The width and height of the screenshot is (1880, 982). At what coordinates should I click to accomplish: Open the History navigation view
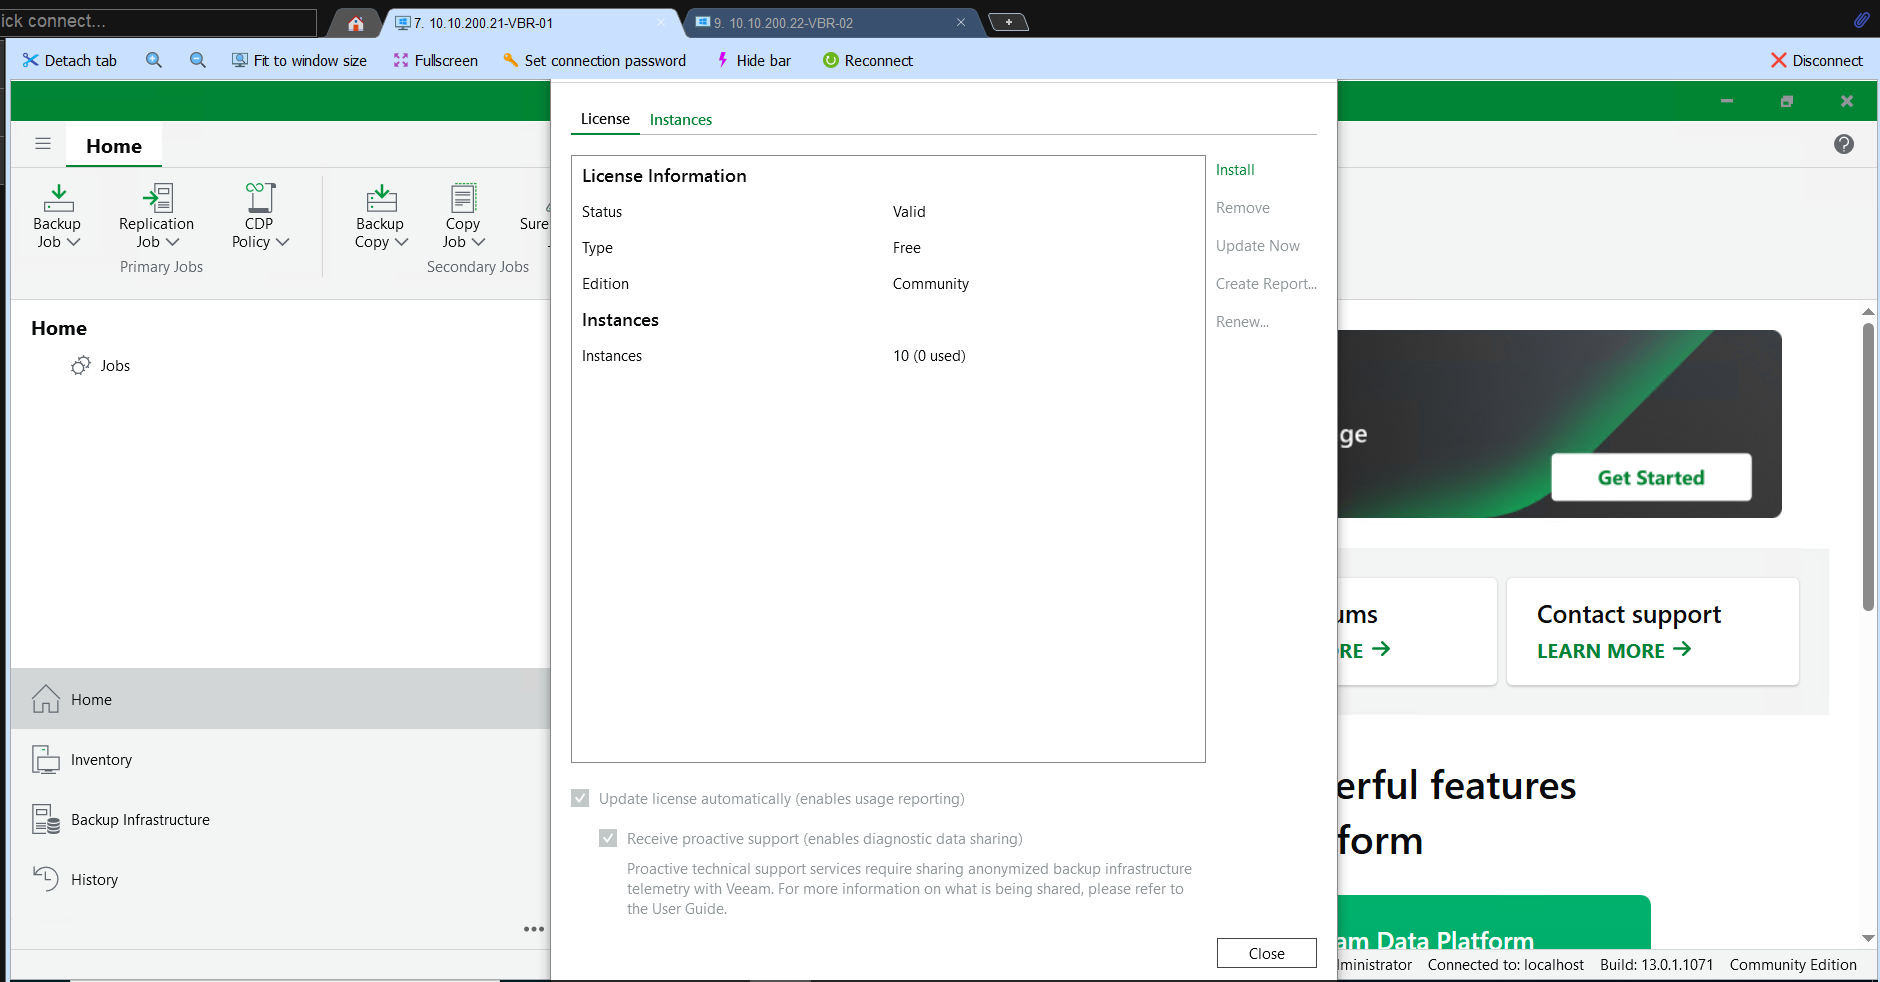pos(280,880)
